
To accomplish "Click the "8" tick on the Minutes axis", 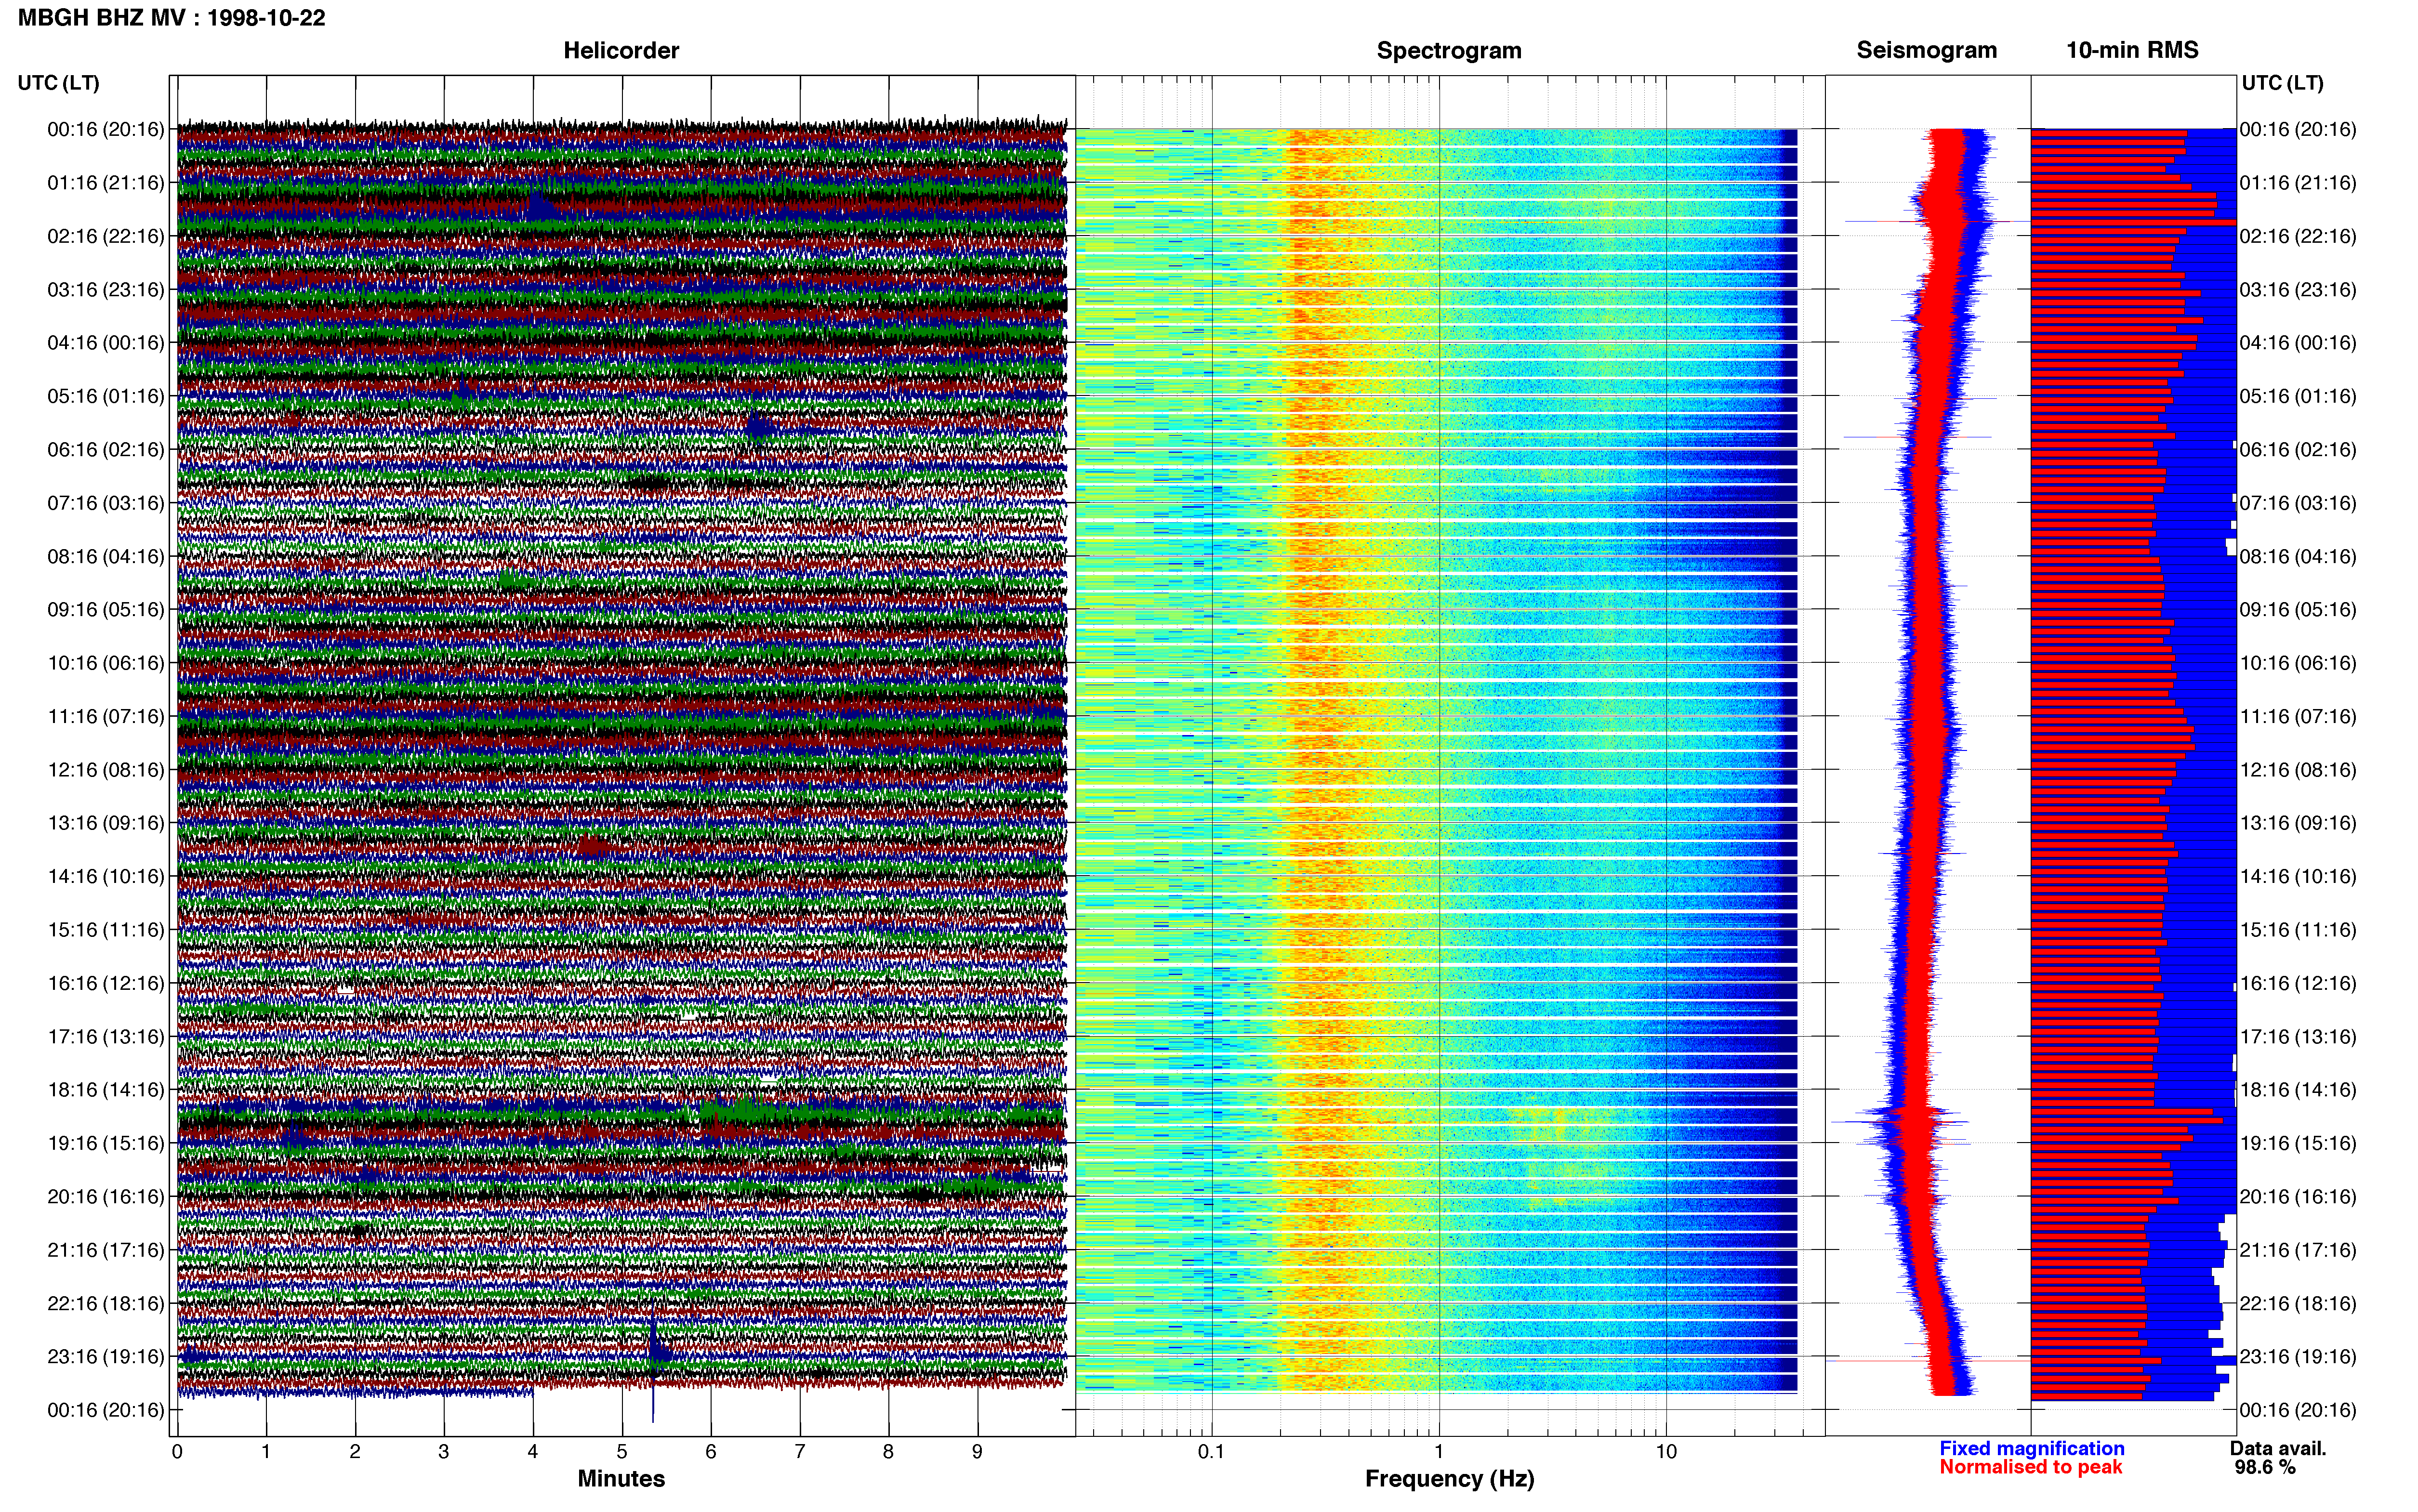I will (x=889, y=1451).
